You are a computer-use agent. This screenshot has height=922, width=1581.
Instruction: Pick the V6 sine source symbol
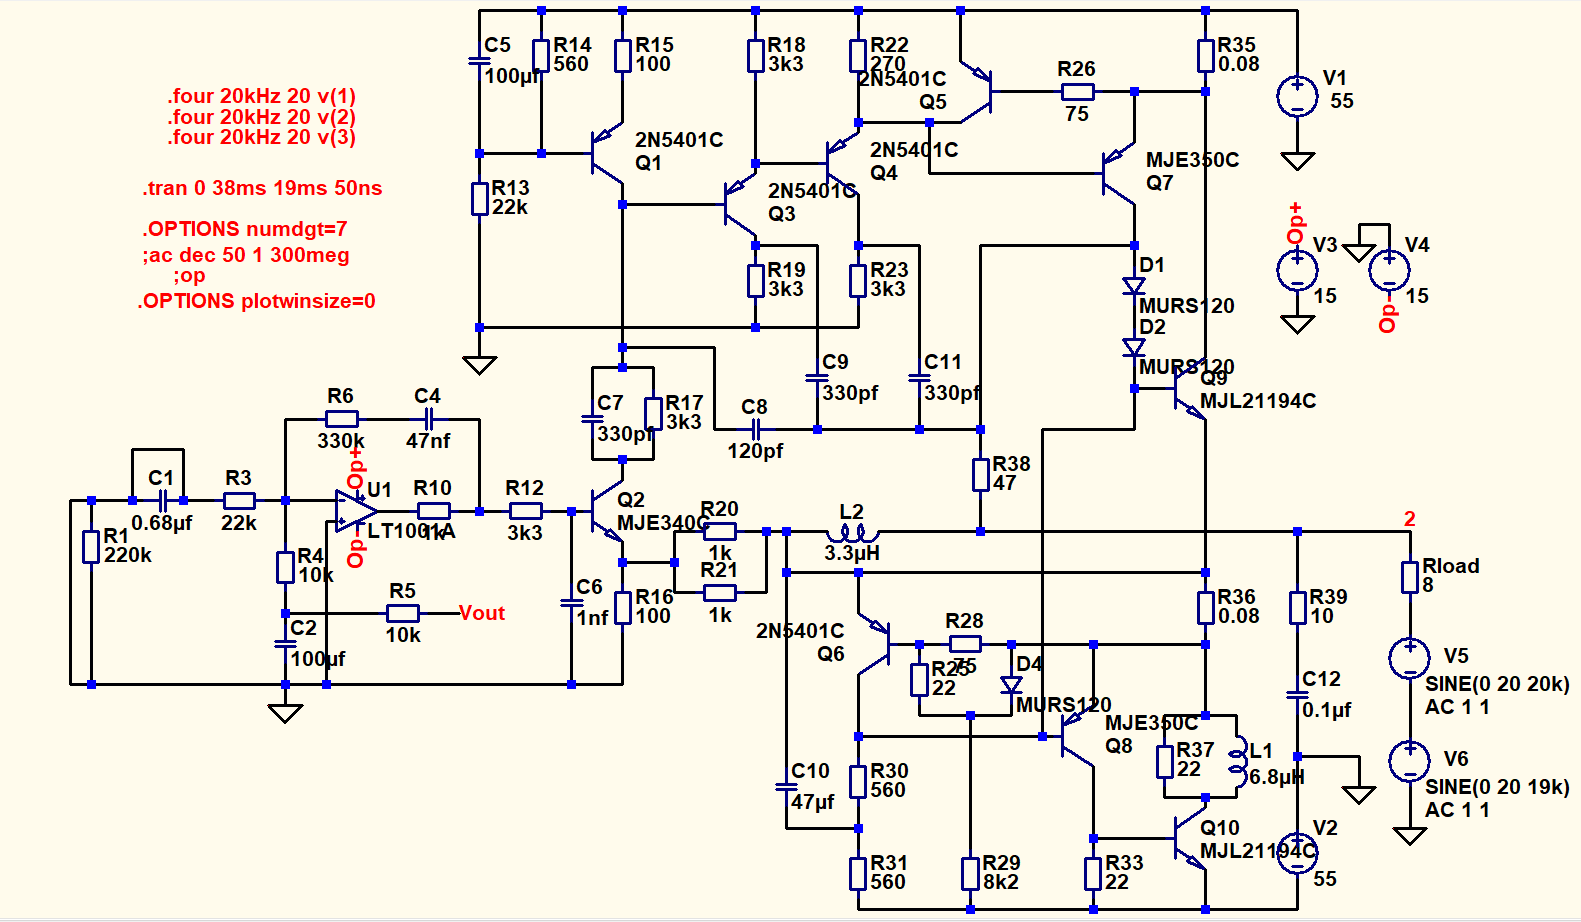click(x=1409, y=761)
